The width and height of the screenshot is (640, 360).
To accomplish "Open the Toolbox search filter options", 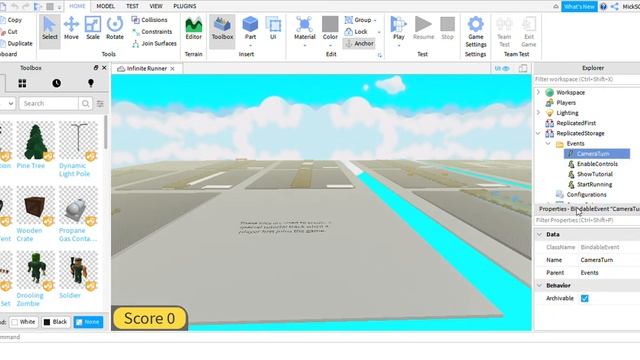I will pyautogui.click(x=100, y=104).
